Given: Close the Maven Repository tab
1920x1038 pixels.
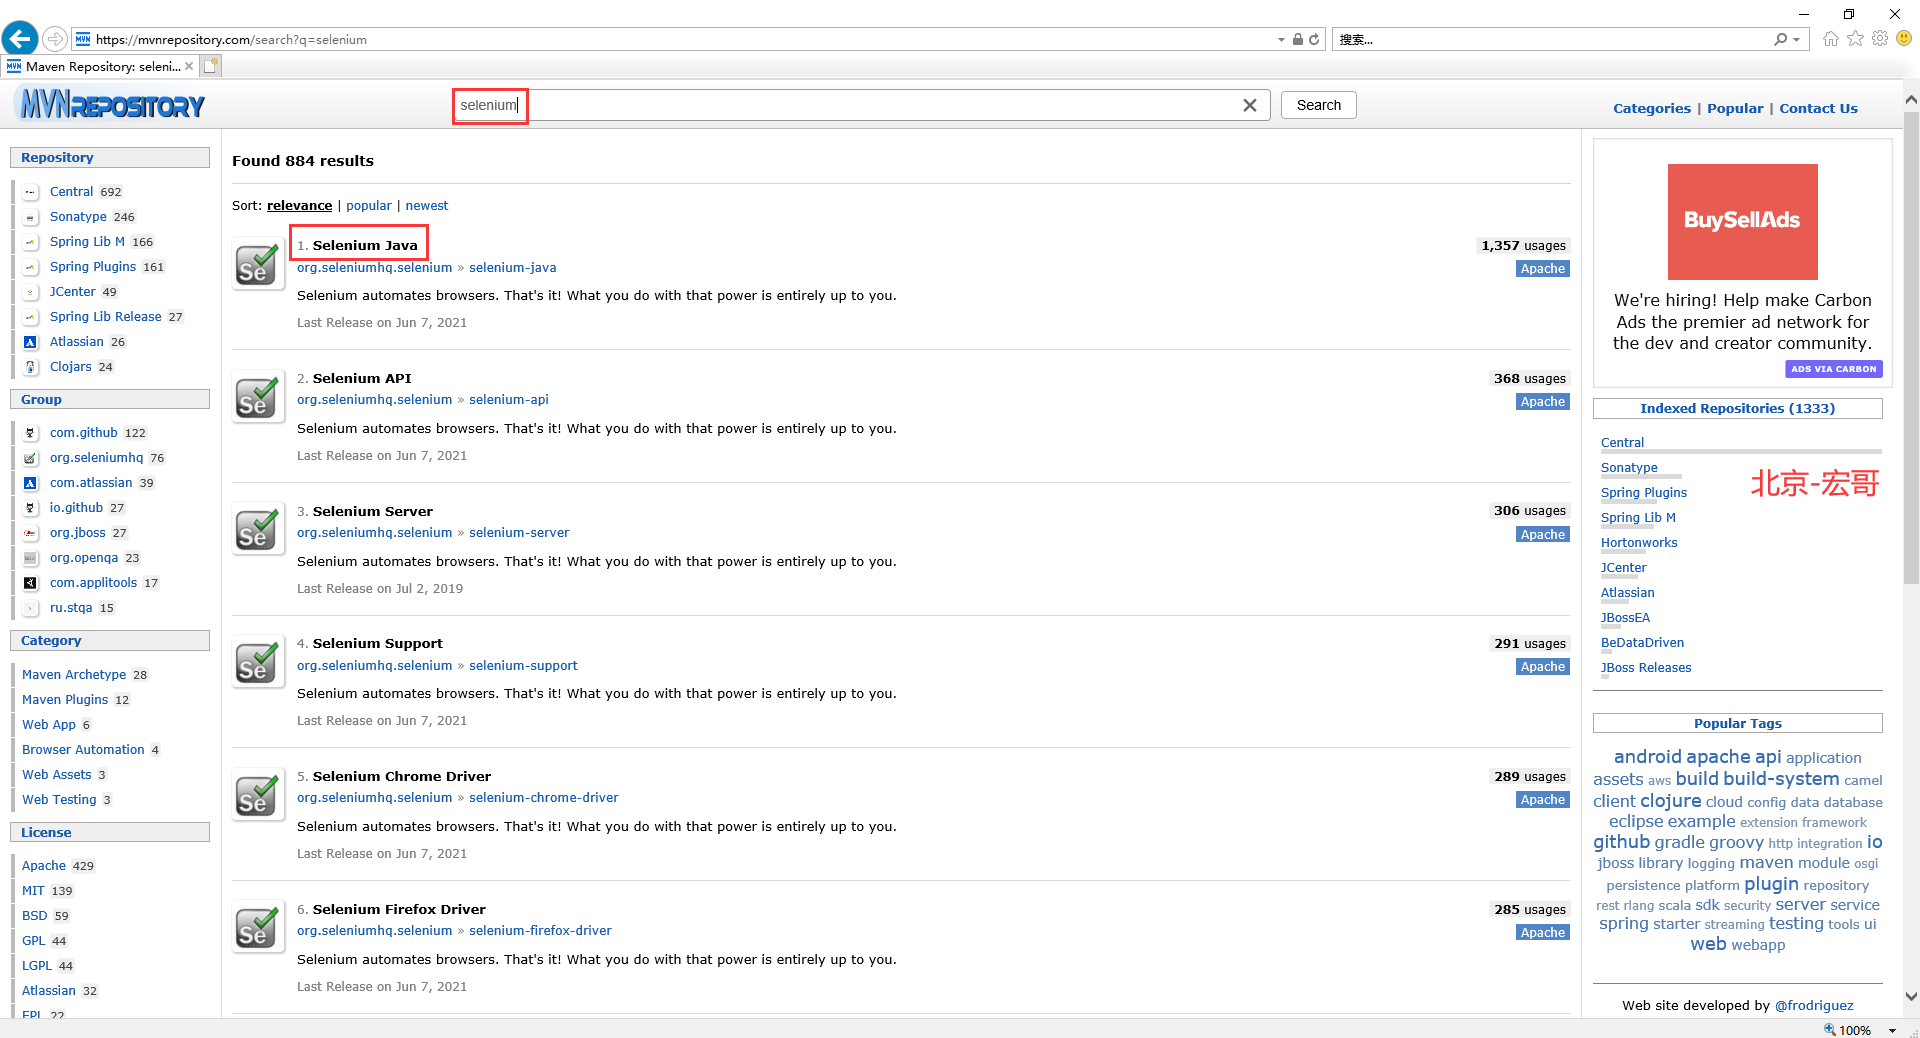Looking at the screenshot, I should click(x=189, y=66).
